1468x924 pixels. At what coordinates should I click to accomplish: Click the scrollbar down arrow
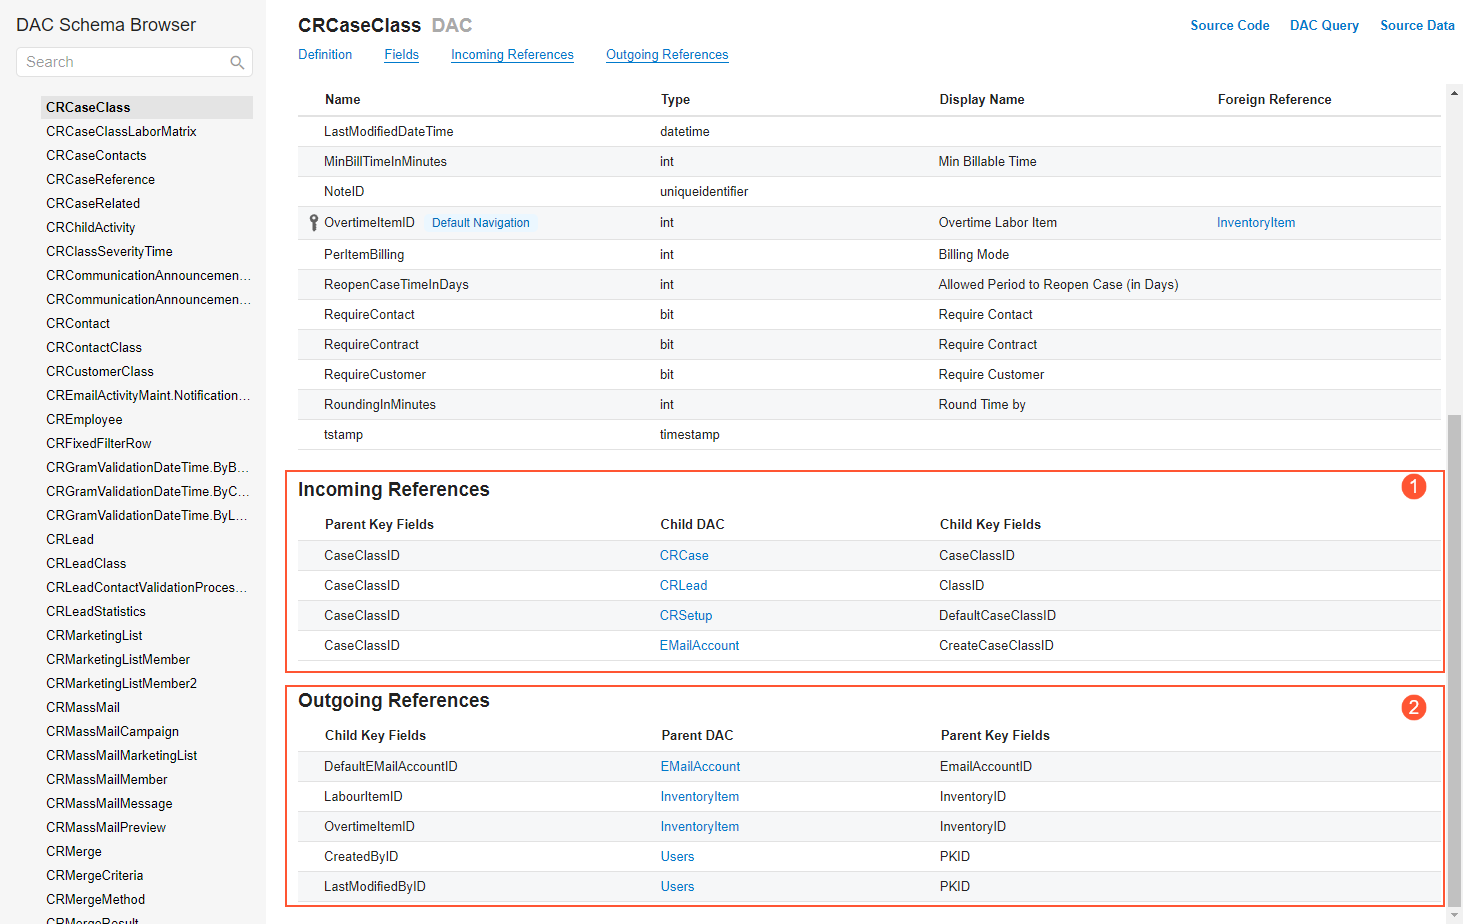pos(1454,914)
